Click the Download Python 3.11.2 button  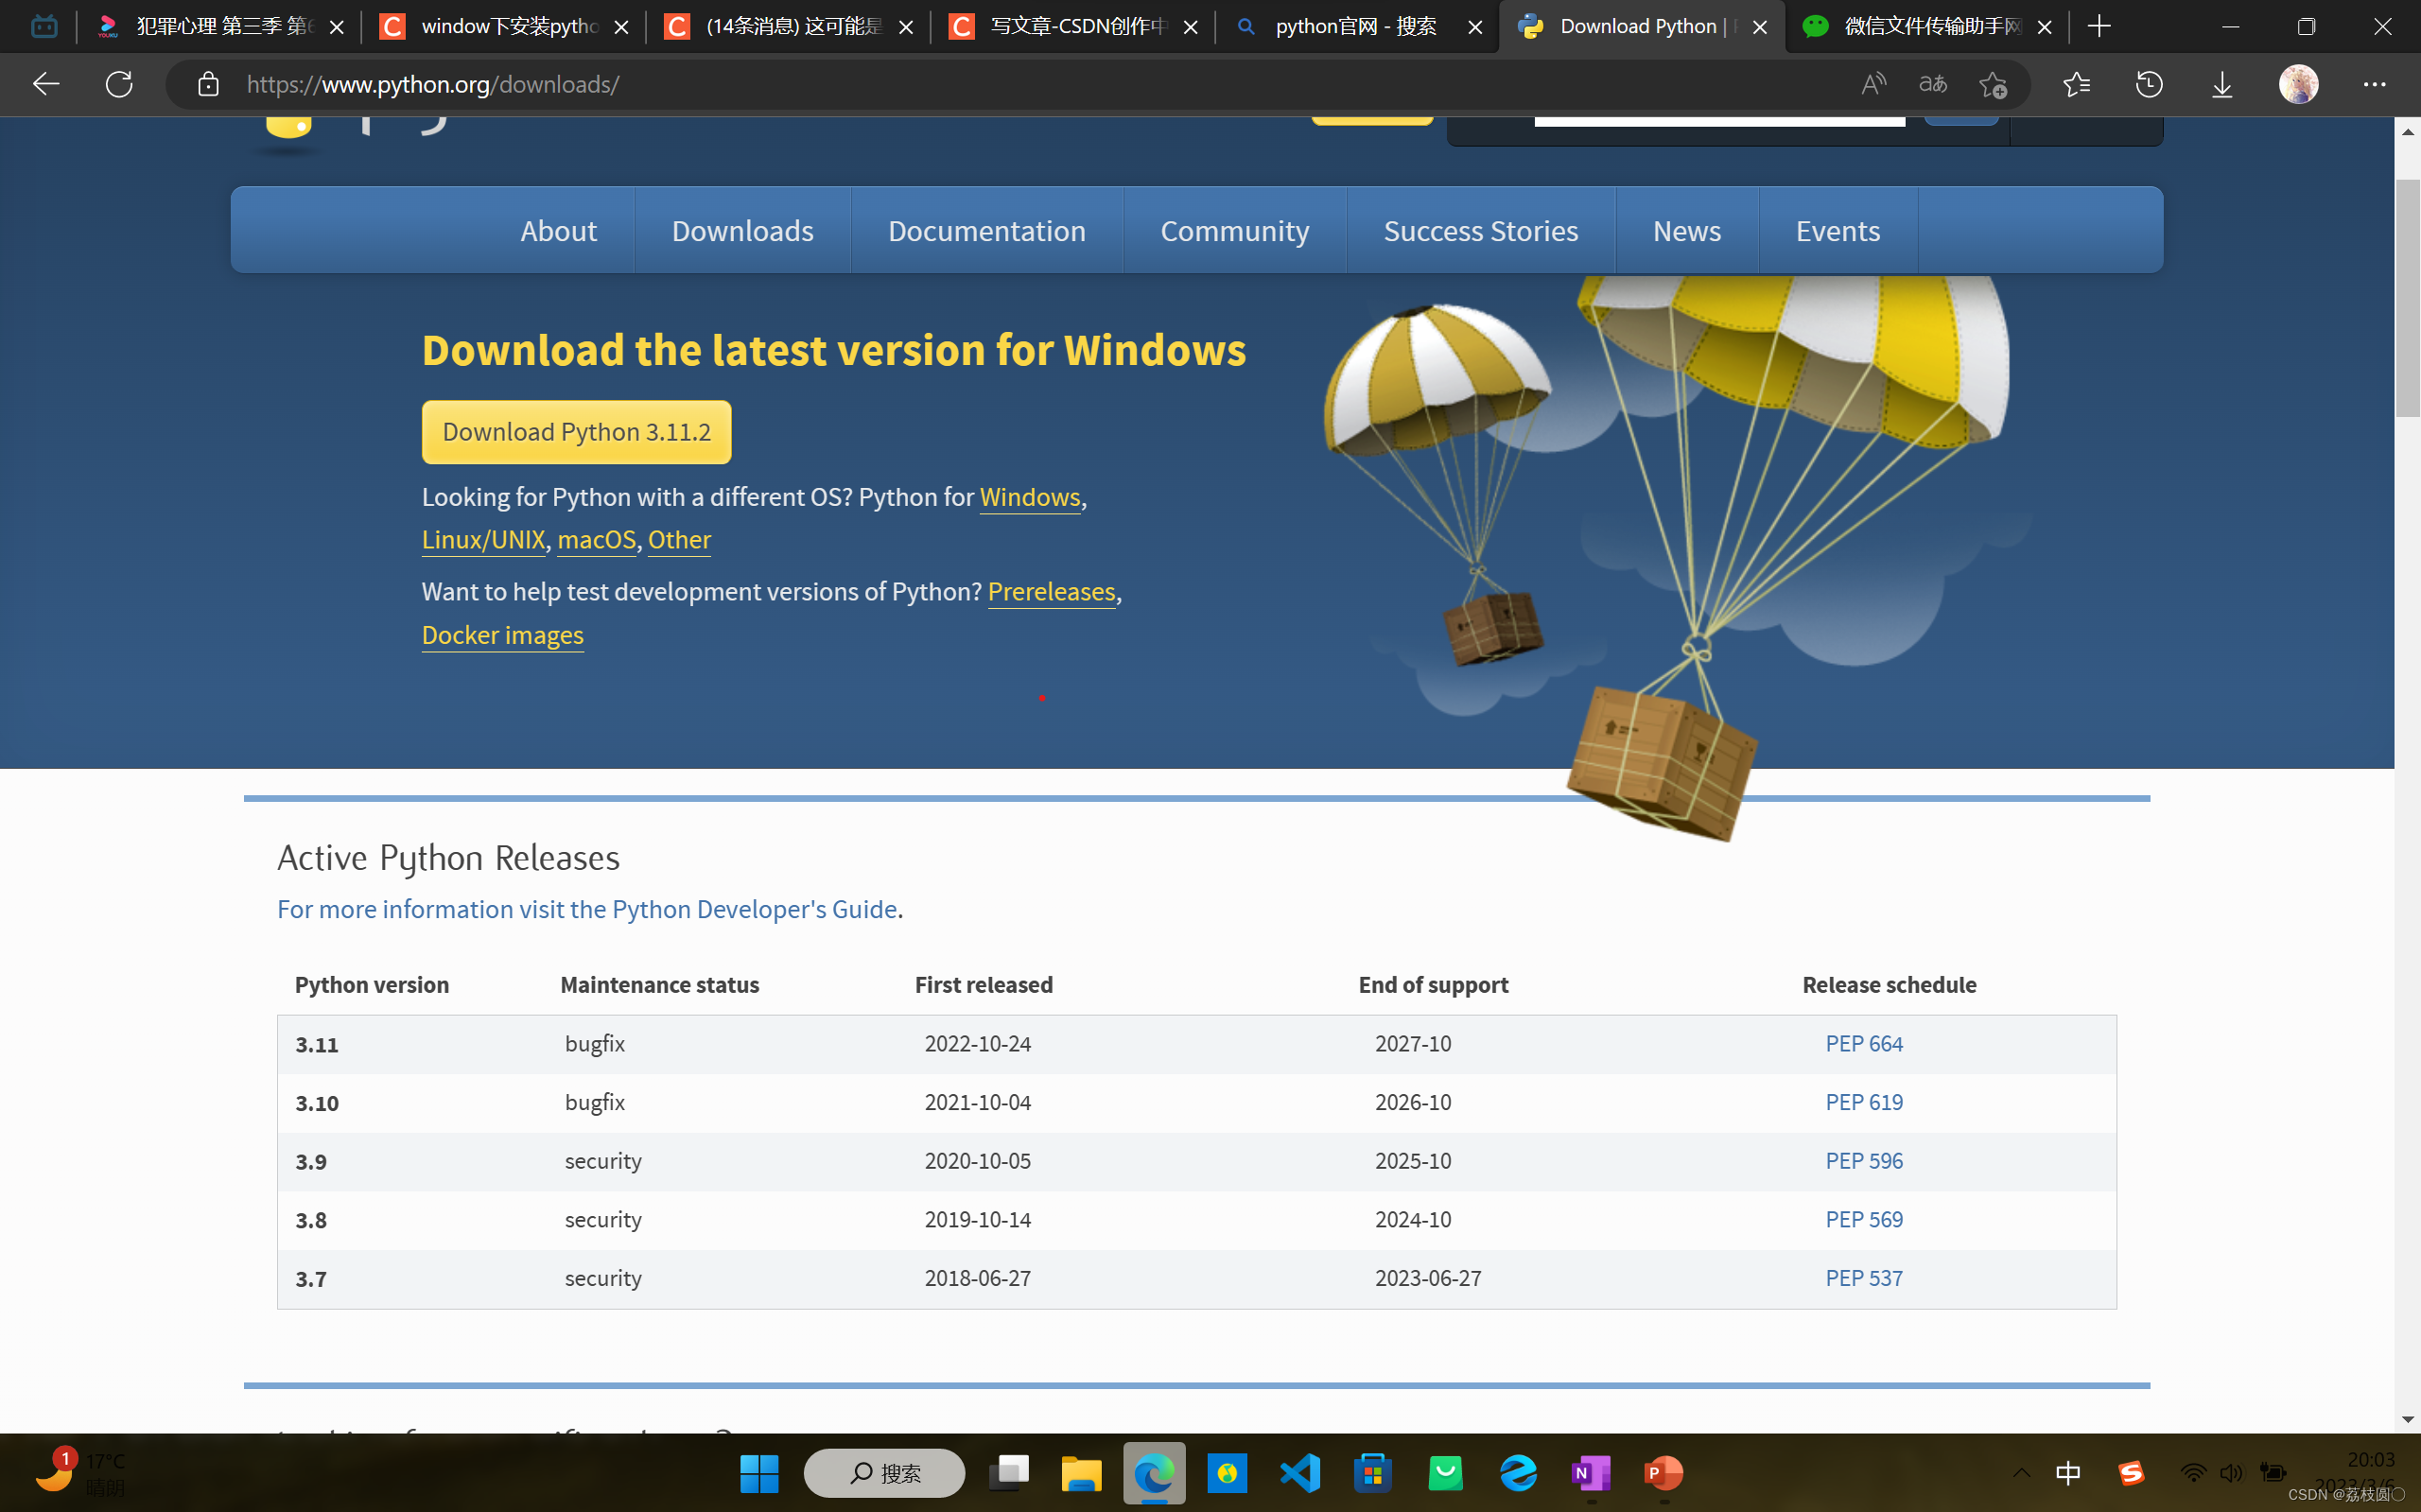576,432
